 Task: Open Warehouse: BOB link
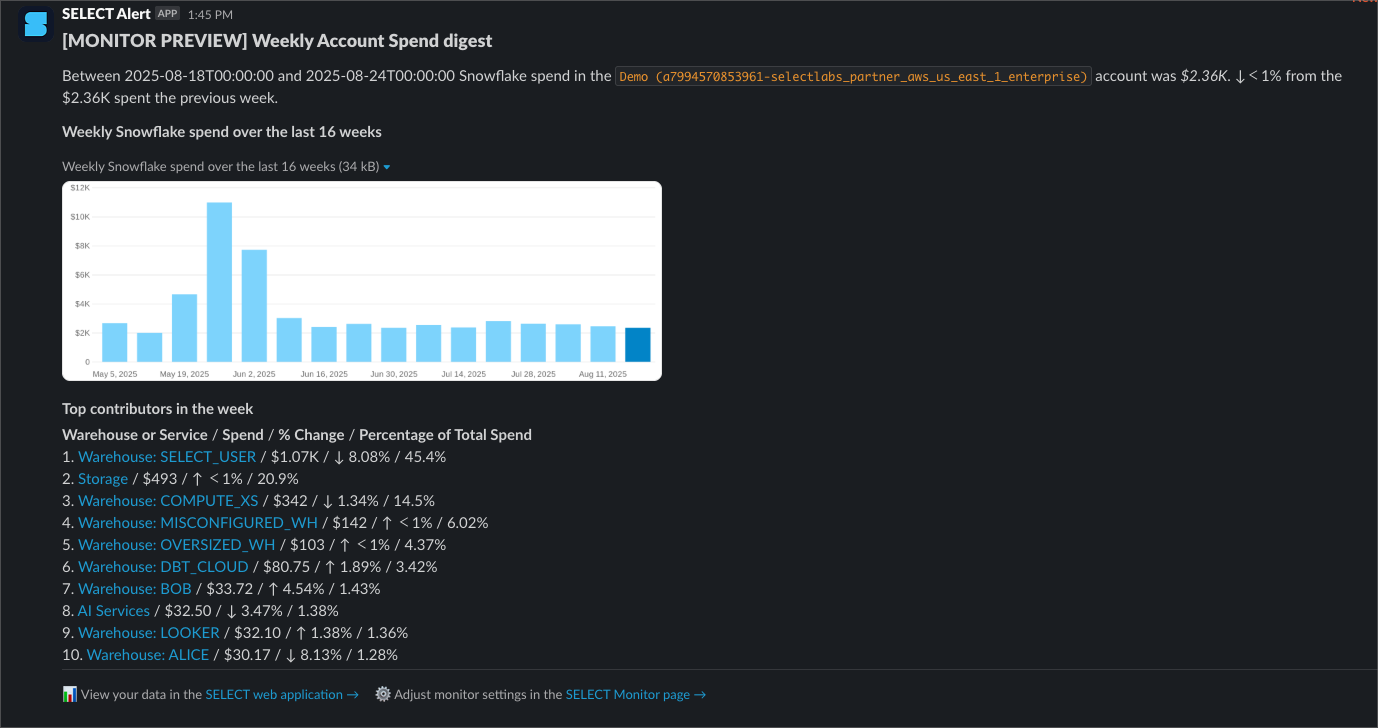(x=135, y=589)
